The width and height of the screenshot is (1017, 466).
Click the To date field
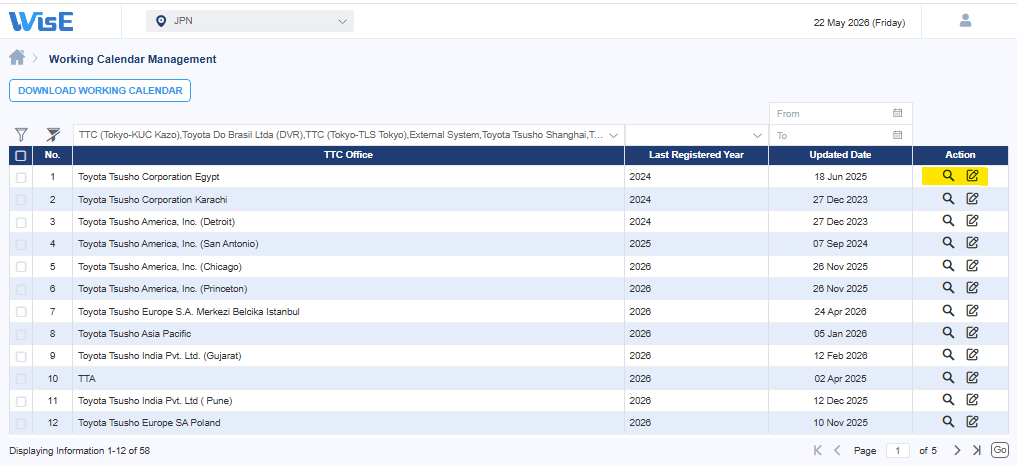point(841,135)
